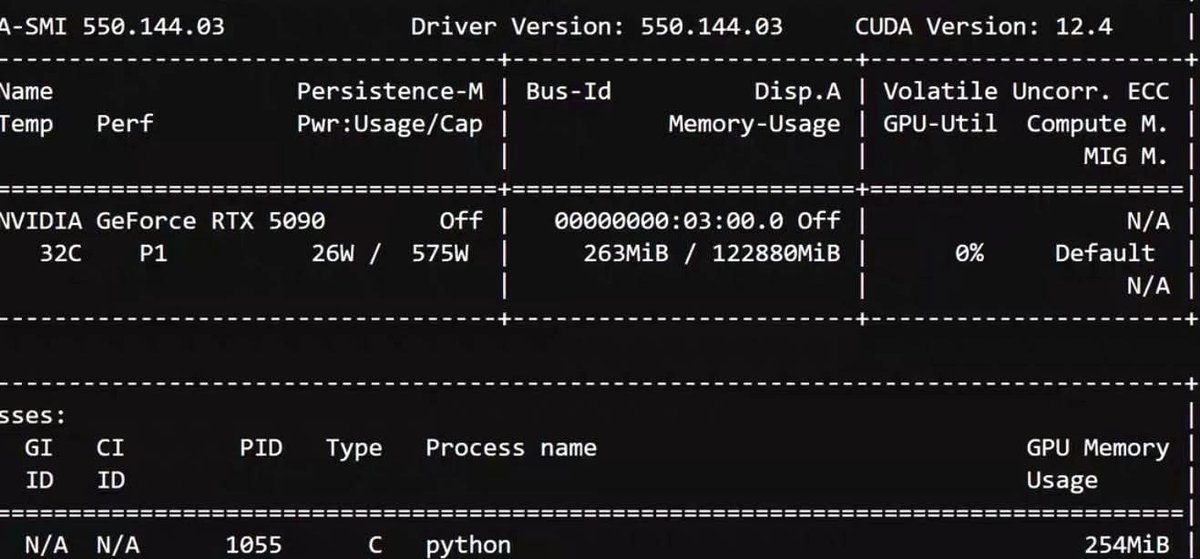
Task: Click the NVIDIA GeForce RTX 5090 name
Action: tap(162, 220)
